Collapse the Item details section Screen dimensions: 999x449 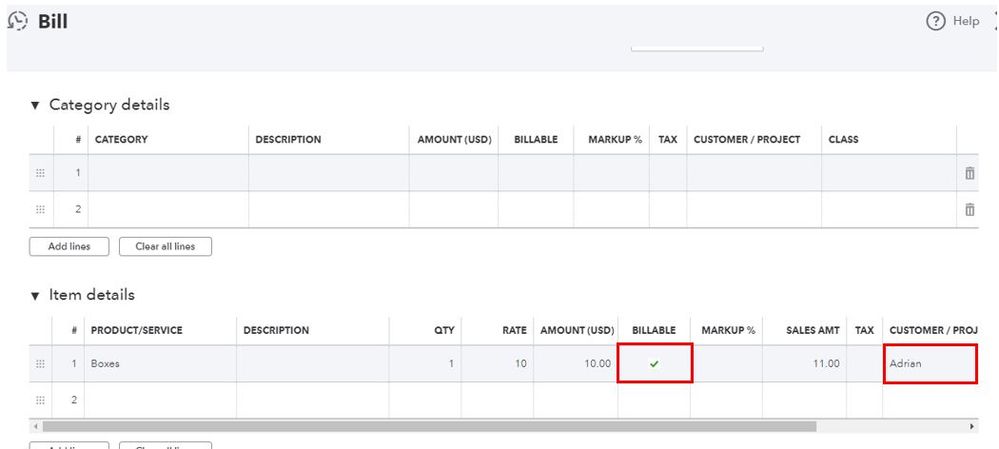pos(37,296)
